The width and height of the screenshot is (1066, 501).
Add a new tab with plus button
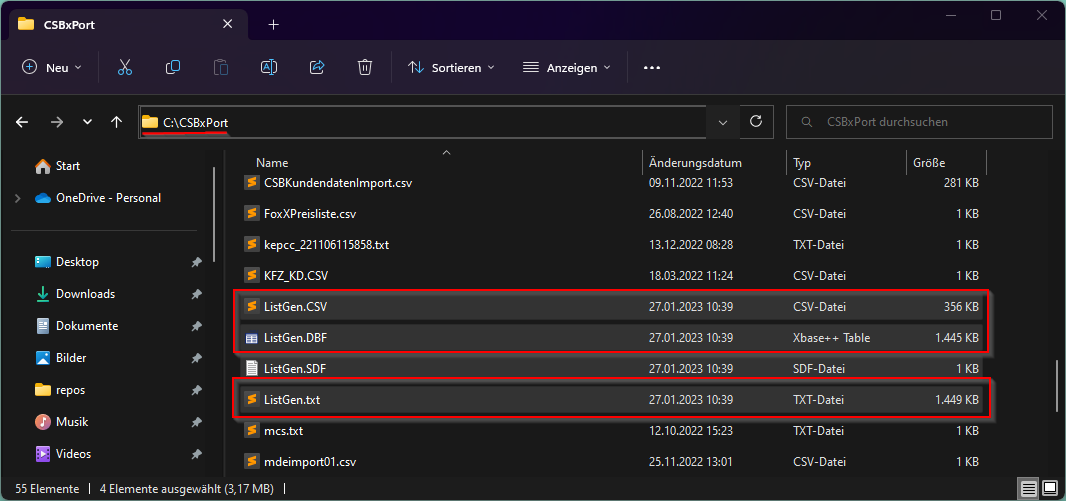[x=273, y=24]
